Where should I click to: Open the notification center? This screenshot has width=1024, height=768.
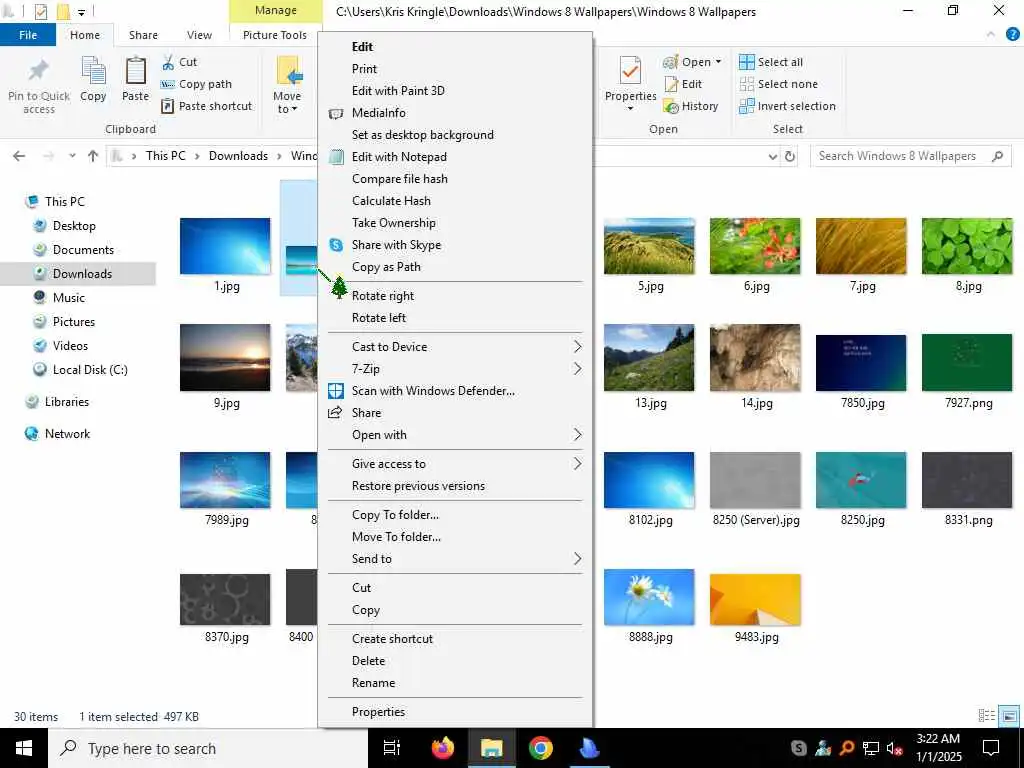pos(991,748)
